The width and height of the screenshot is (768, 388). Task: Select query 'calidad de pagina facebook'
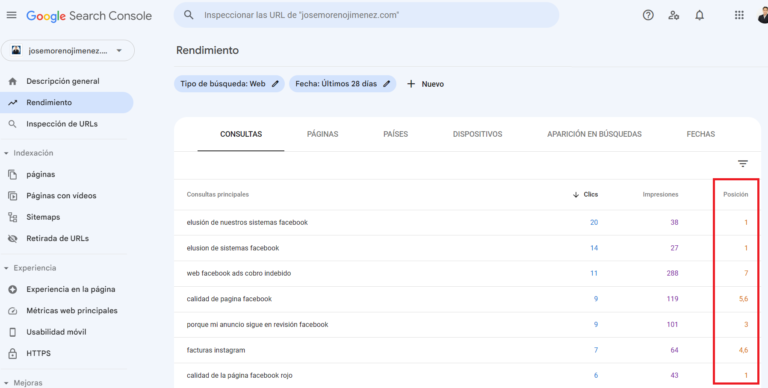point(229,299)
